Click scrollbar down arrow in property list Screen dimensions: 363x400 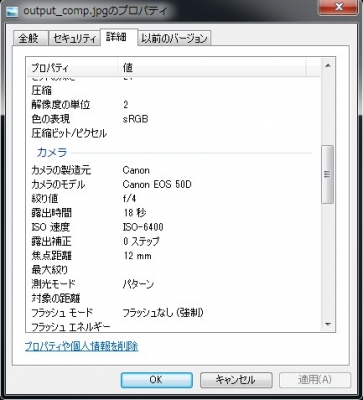327,324
